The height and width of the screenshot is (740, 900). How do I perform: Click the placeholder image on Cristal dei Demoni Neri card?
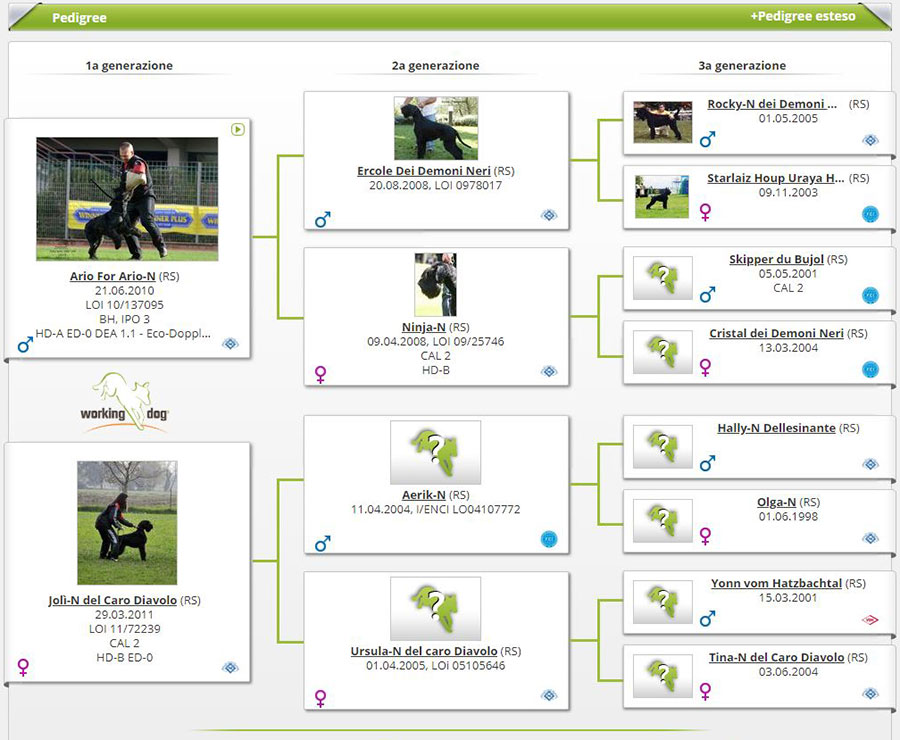tap(662, 352)
